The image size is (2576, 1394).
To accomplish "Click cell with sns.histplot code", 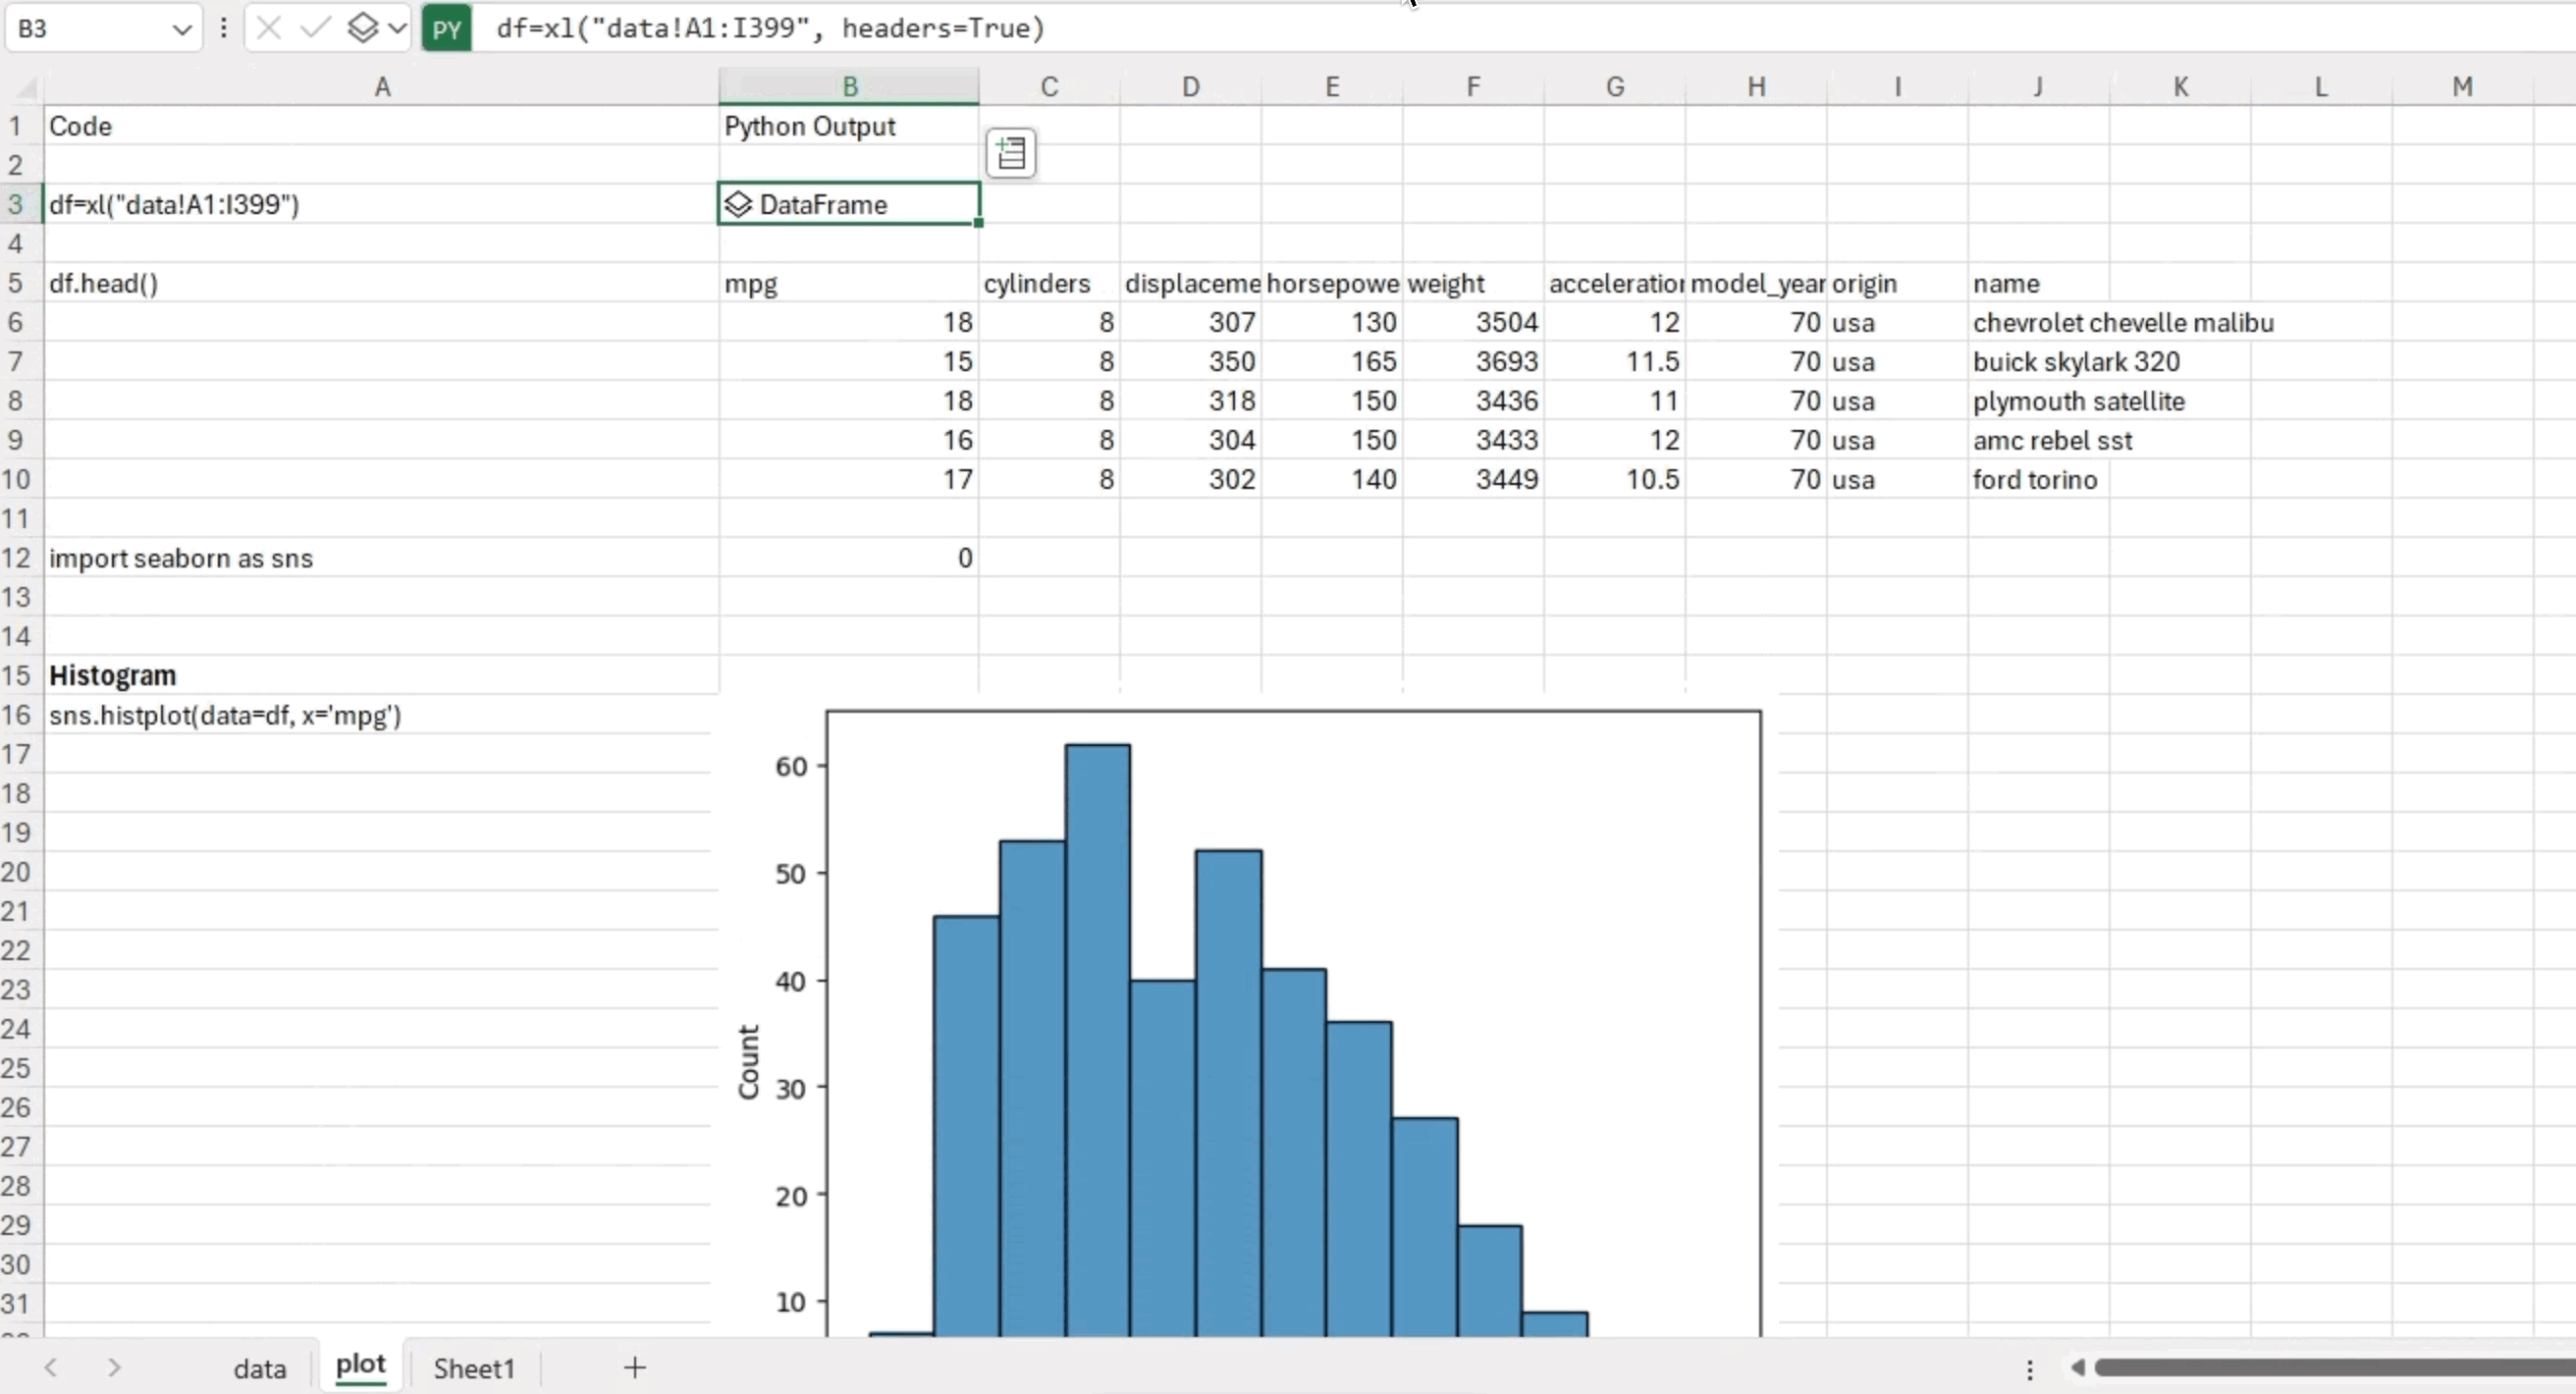I will 382,714.
